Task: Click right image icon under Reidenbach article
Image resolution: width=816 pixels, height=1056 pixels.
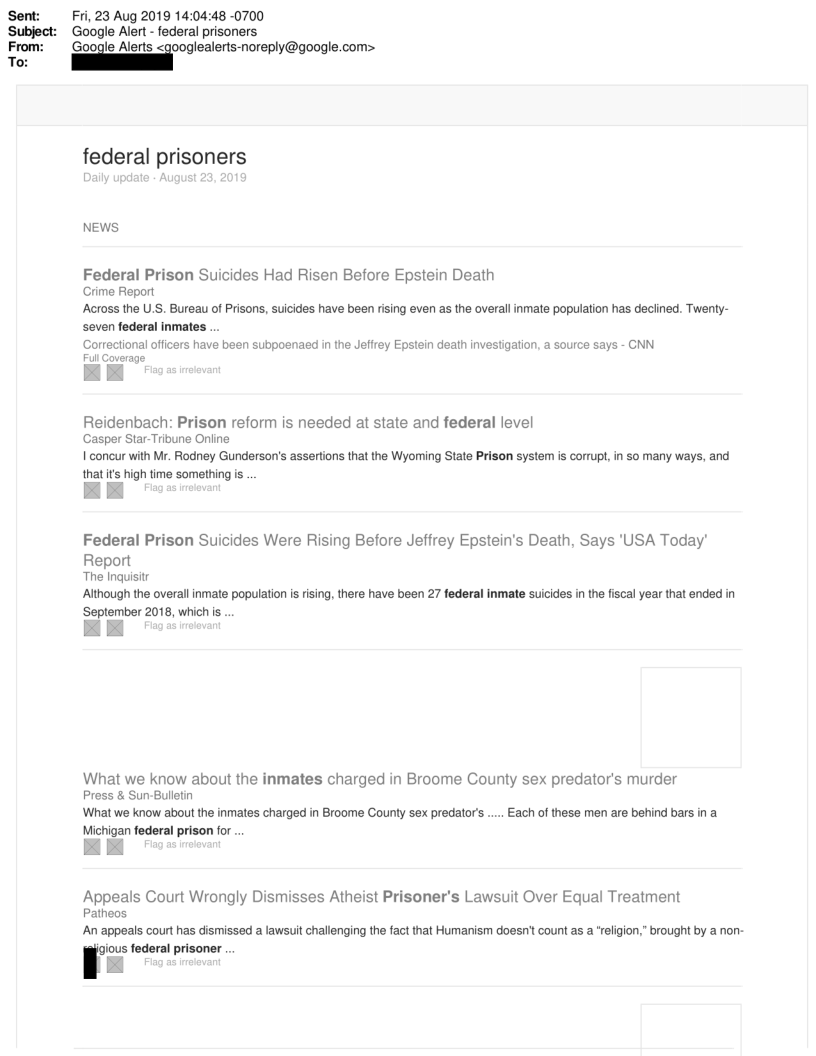Action: tap(114, 489)
